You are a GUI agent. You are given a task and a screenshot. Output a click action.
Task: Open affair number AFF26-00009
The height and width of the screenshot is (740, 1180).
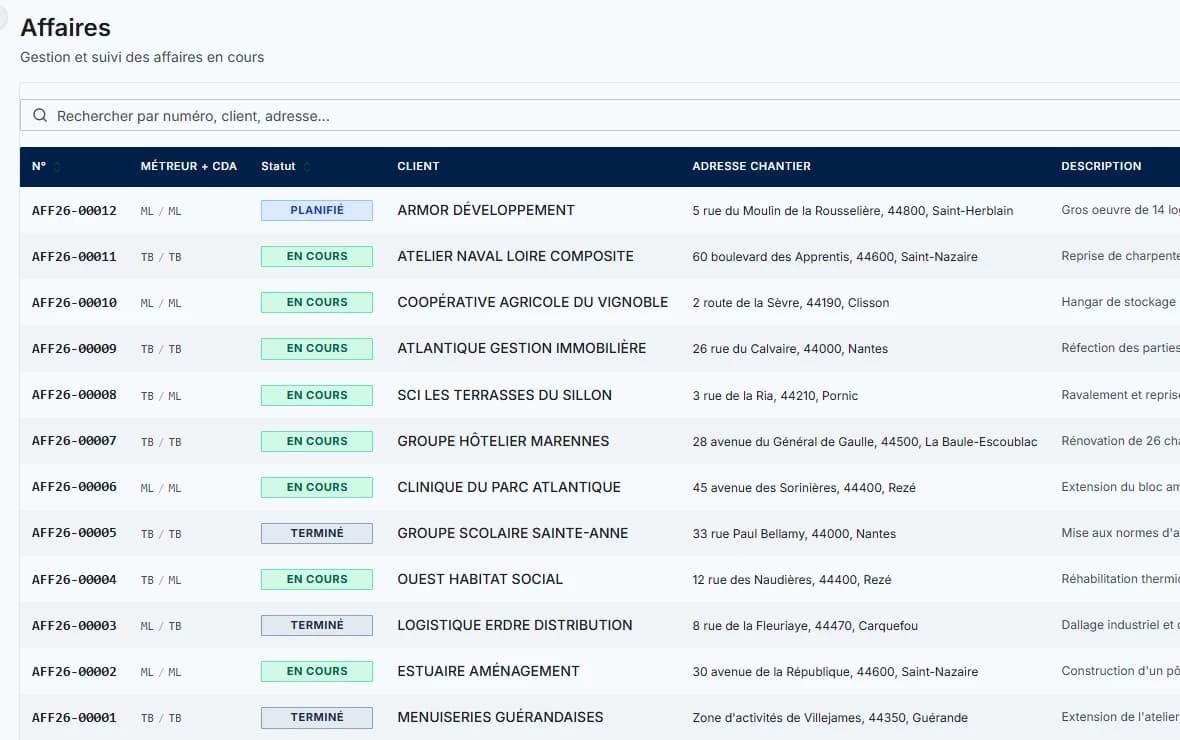pos(75,349)
